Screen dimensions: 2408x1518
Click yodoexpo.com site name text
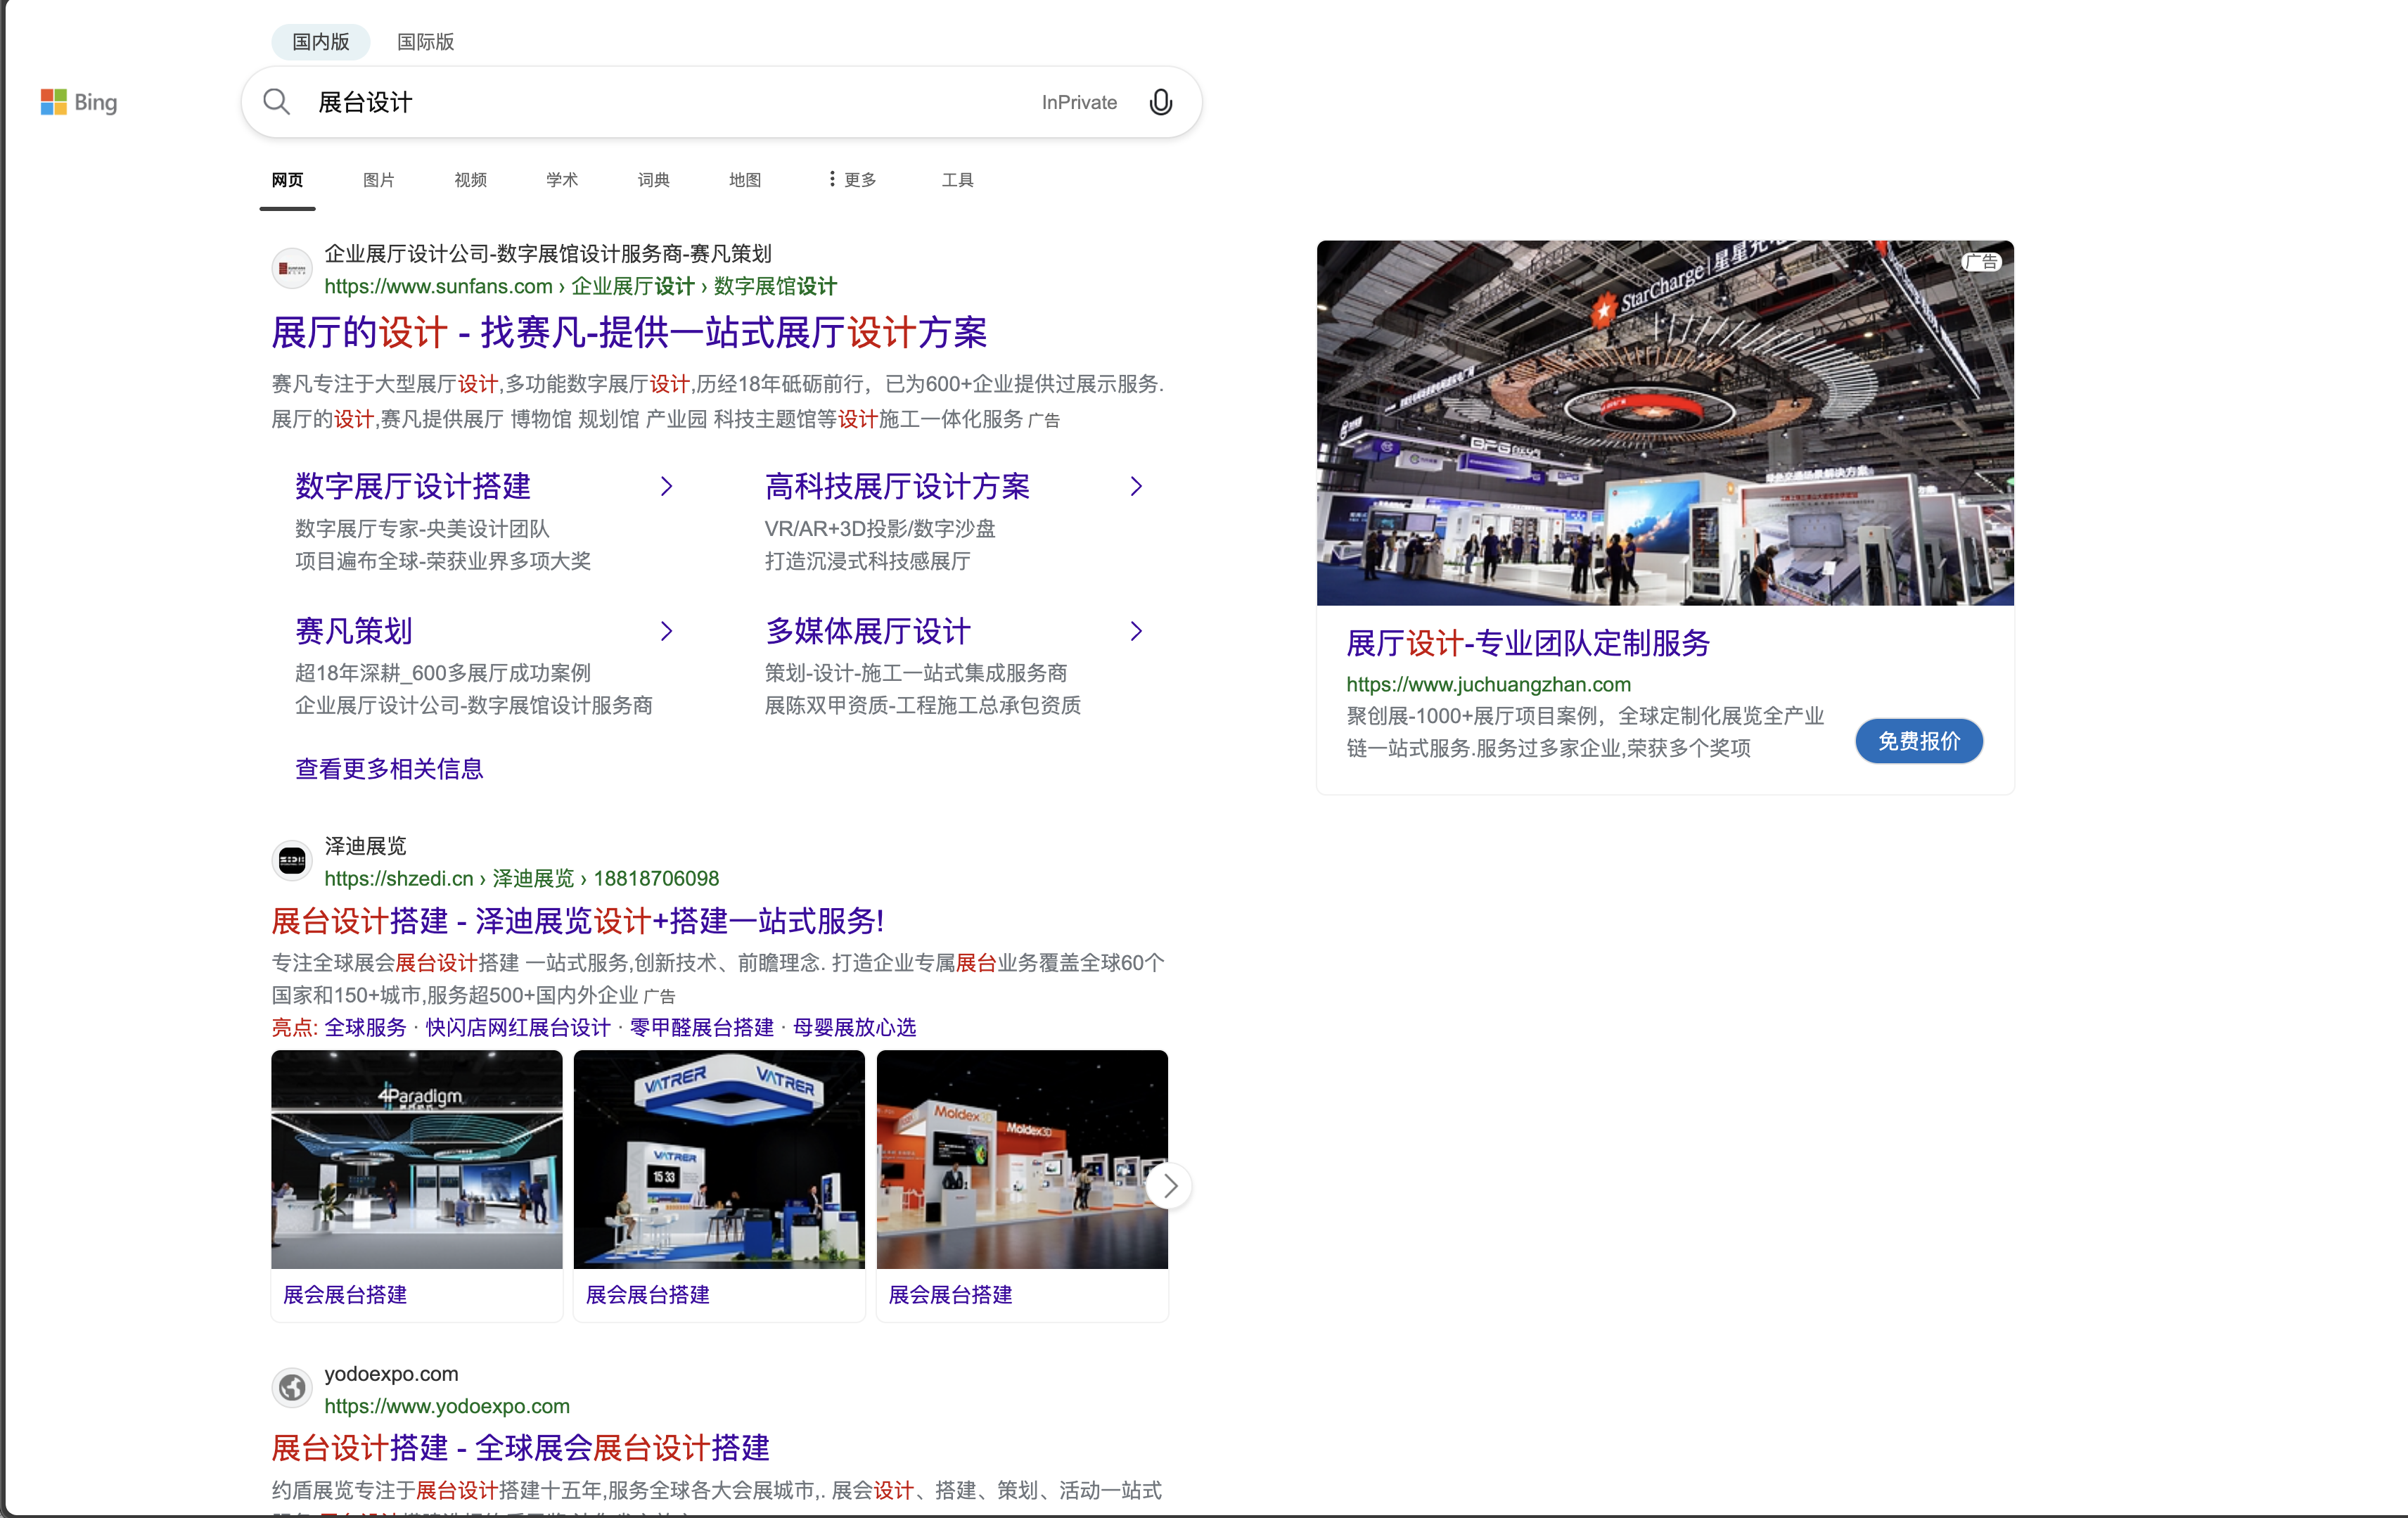tap(391, 1374)
